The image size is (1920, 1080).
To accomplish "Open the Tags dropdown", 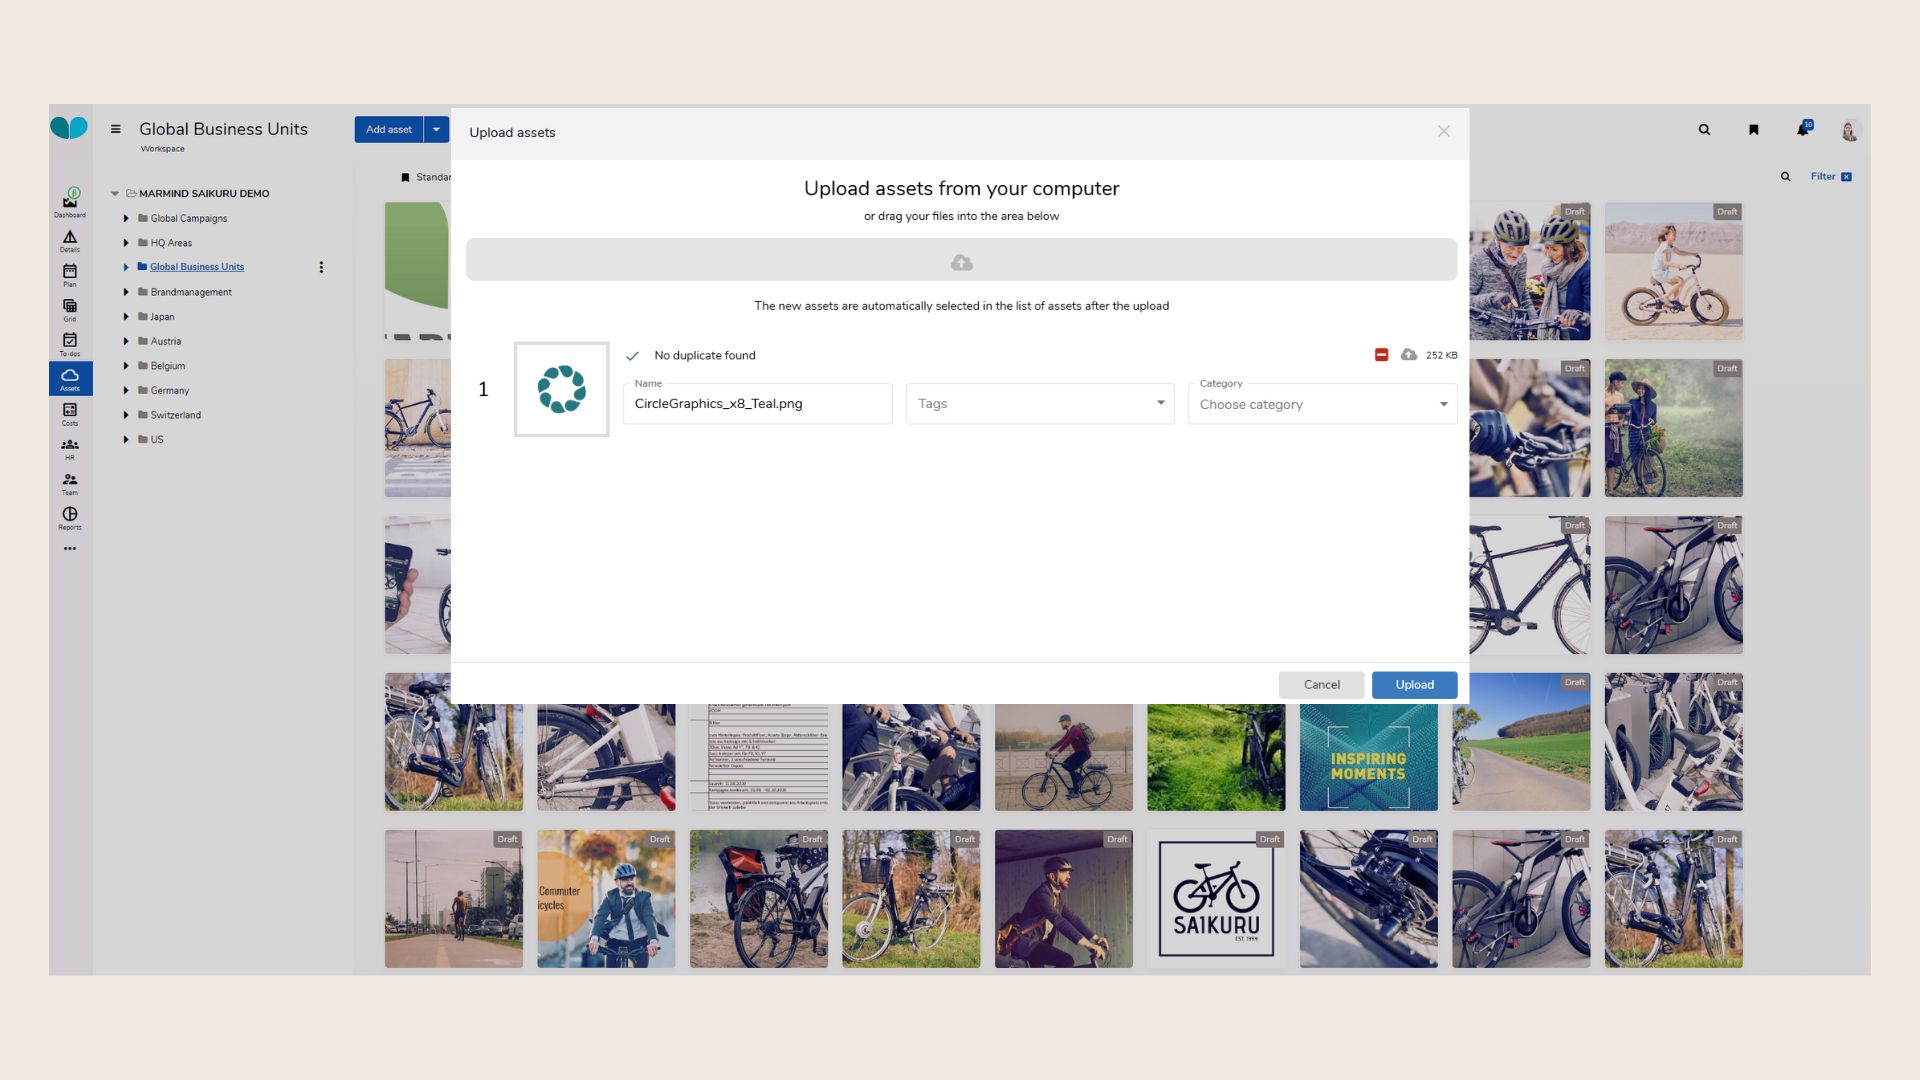I will (x=1040, y=404).
